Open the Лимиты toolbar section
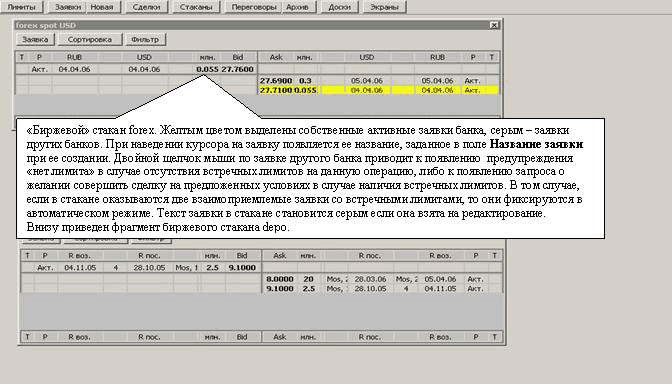Image resolution: width=672 pixels, height=384 pixels. tap(21, 7)
